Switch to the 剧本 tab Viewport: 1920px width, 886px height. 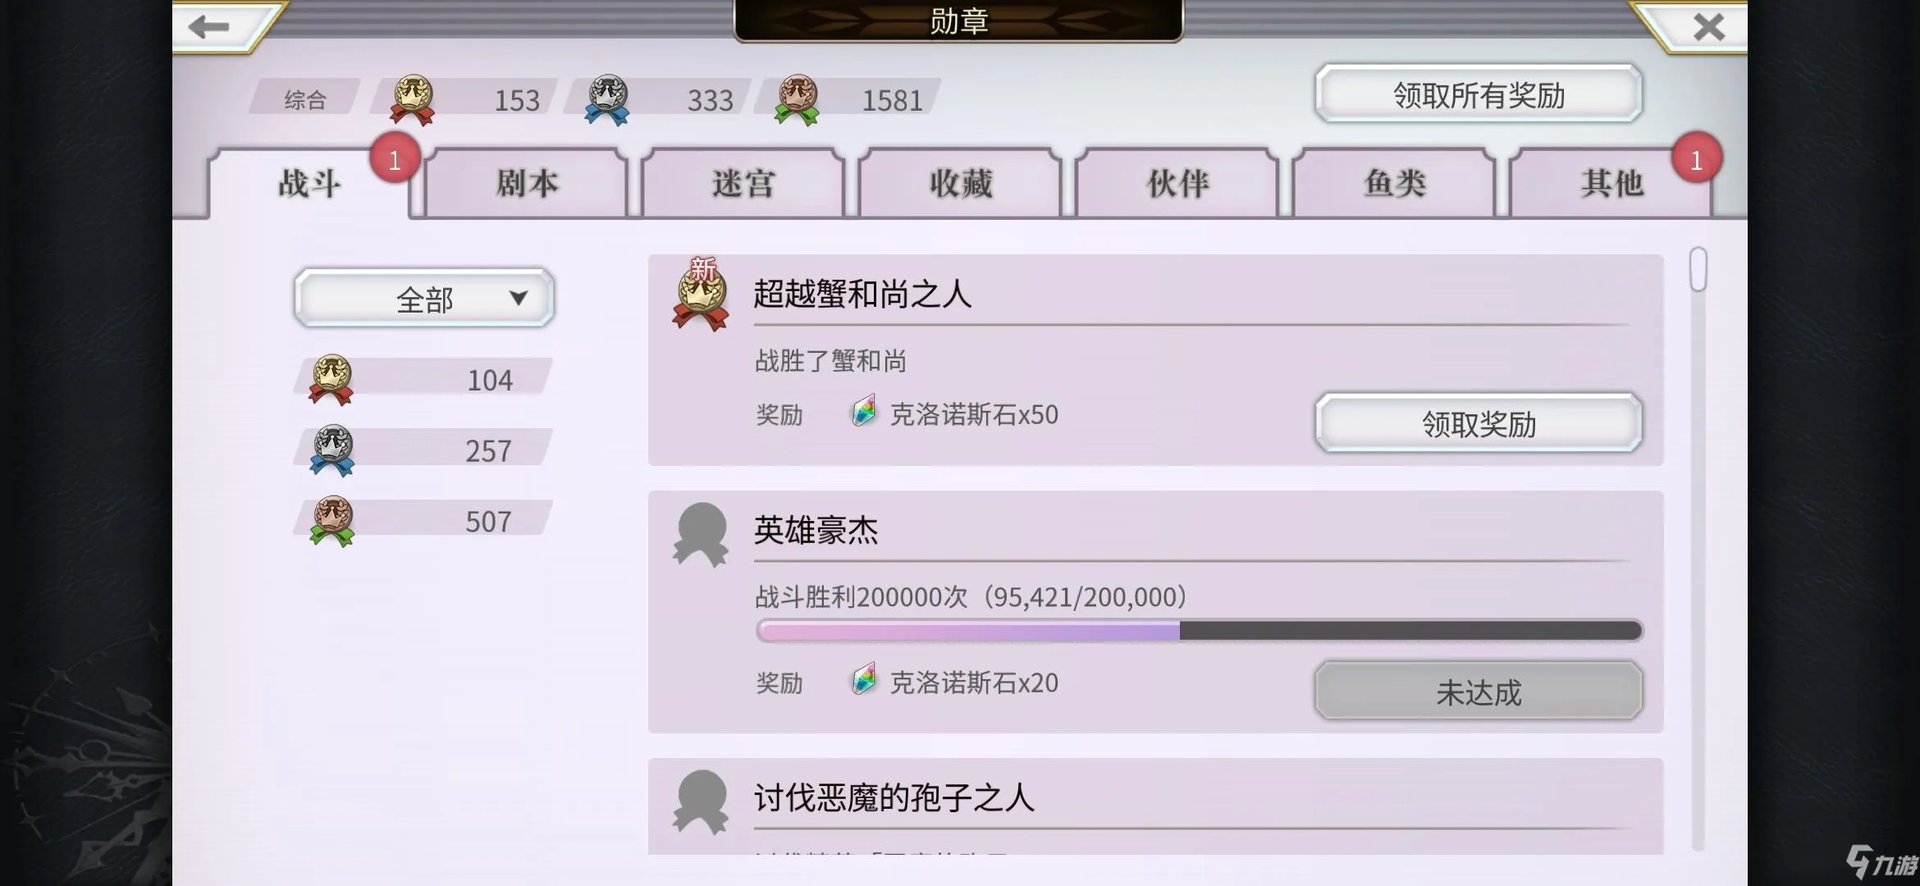(527, 183)
